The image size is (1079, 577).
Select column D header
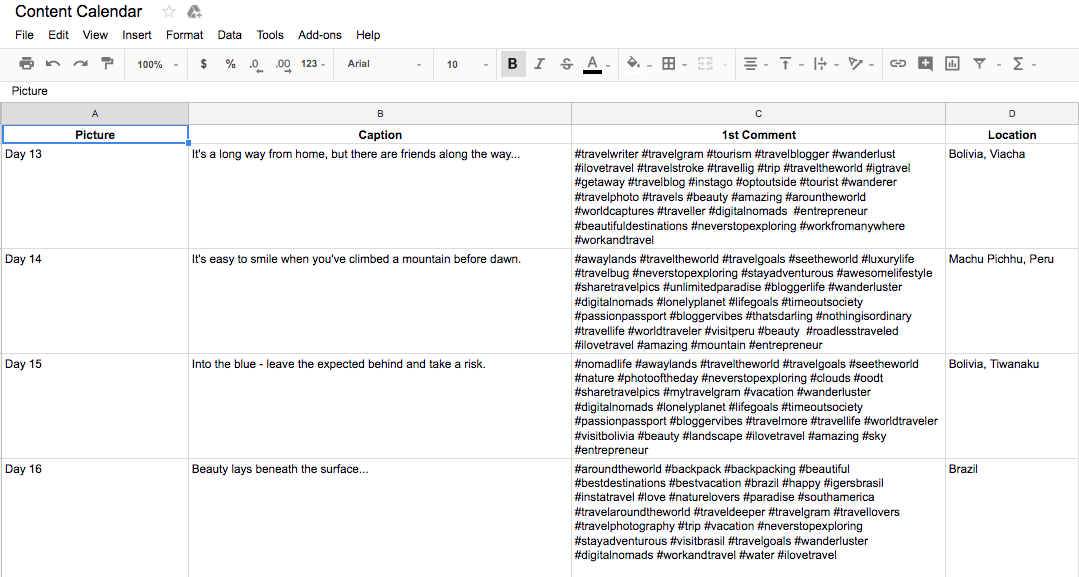coord(1012,114)
